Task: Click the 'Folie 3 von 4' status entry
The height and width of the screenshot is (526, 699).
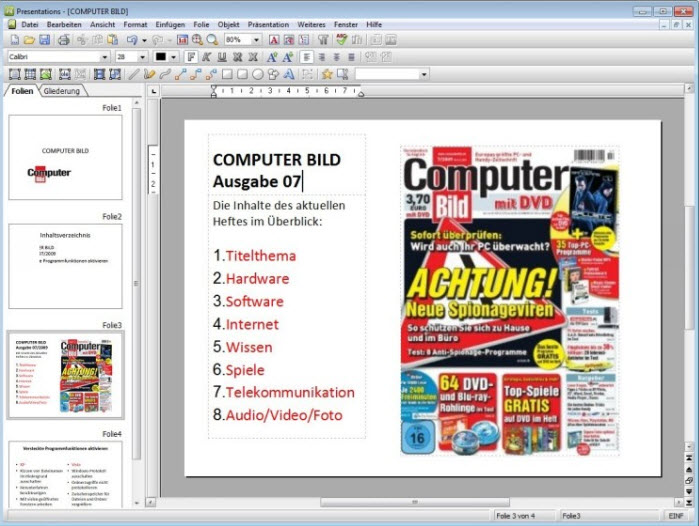Action: [x=515, y=516]
